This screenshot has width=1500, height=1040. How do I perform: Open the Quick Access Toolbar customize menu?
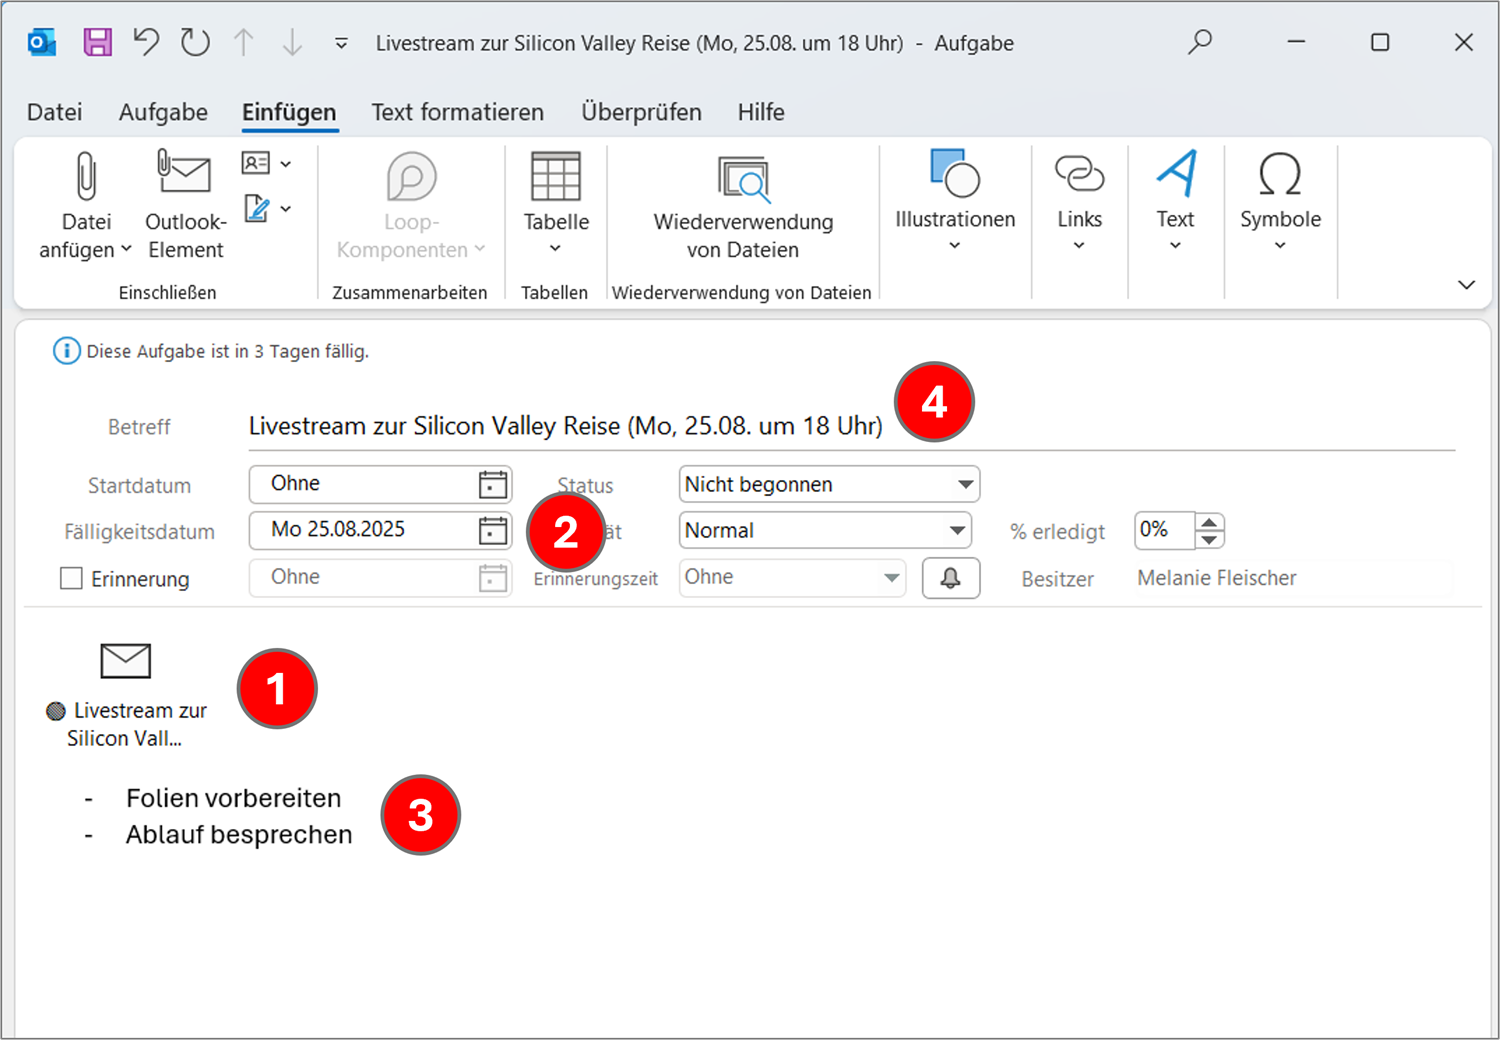[341, 43]
